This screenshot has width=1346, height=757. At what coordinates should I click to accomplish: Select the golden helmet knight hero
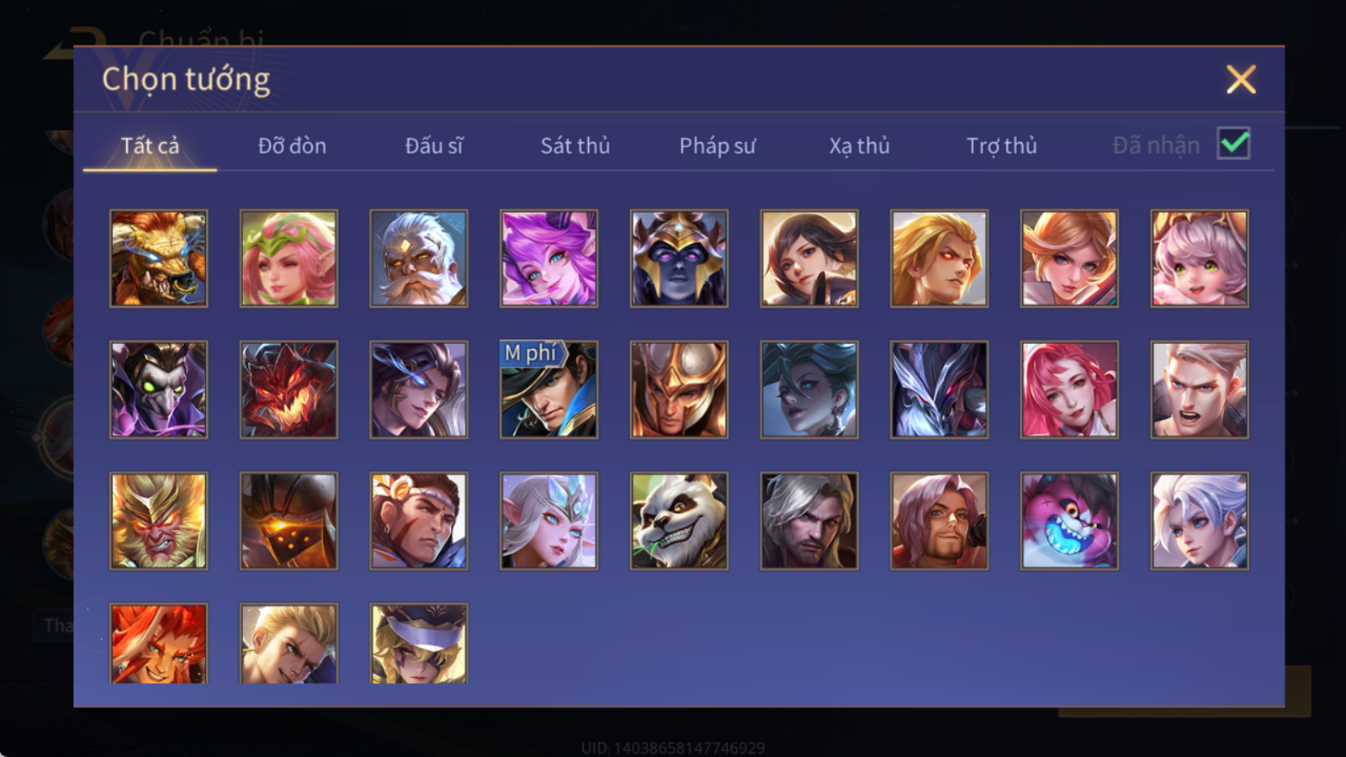pyautogui.click(x=679, y=390)
